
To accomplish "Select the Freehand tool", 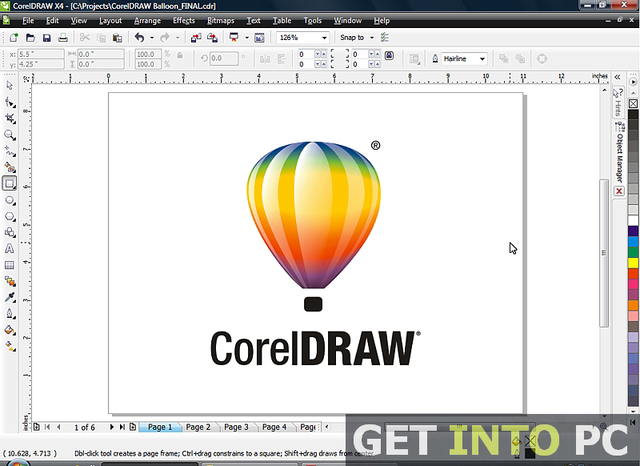I will point(9,151).
